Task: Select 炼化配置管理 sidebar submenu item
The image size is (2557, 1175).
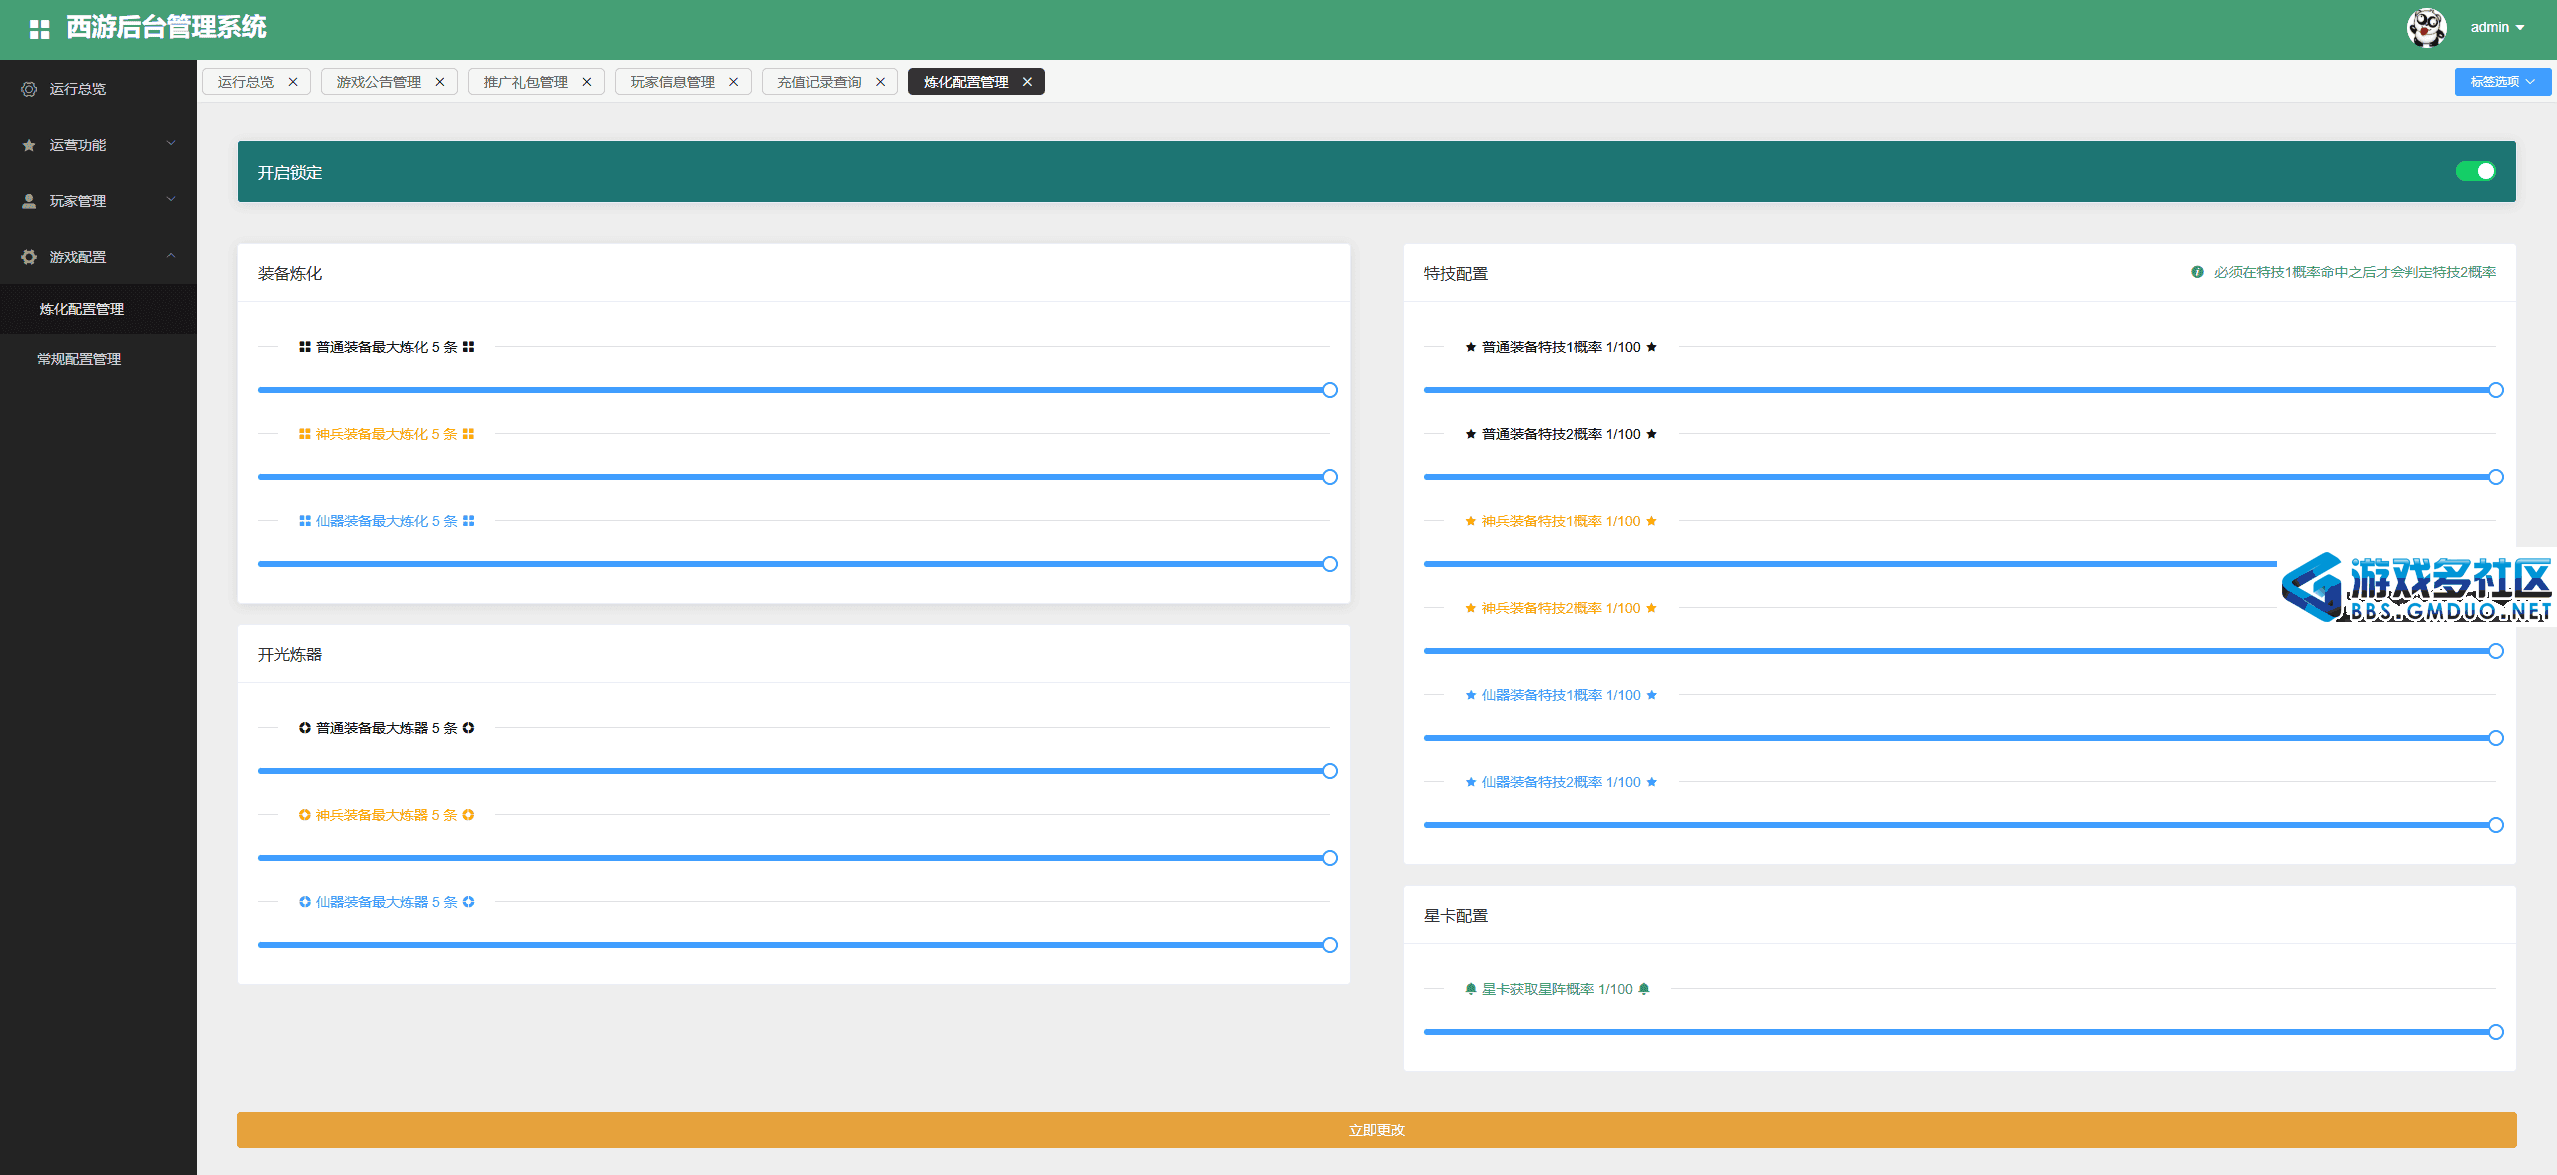Action: point(98,309)
